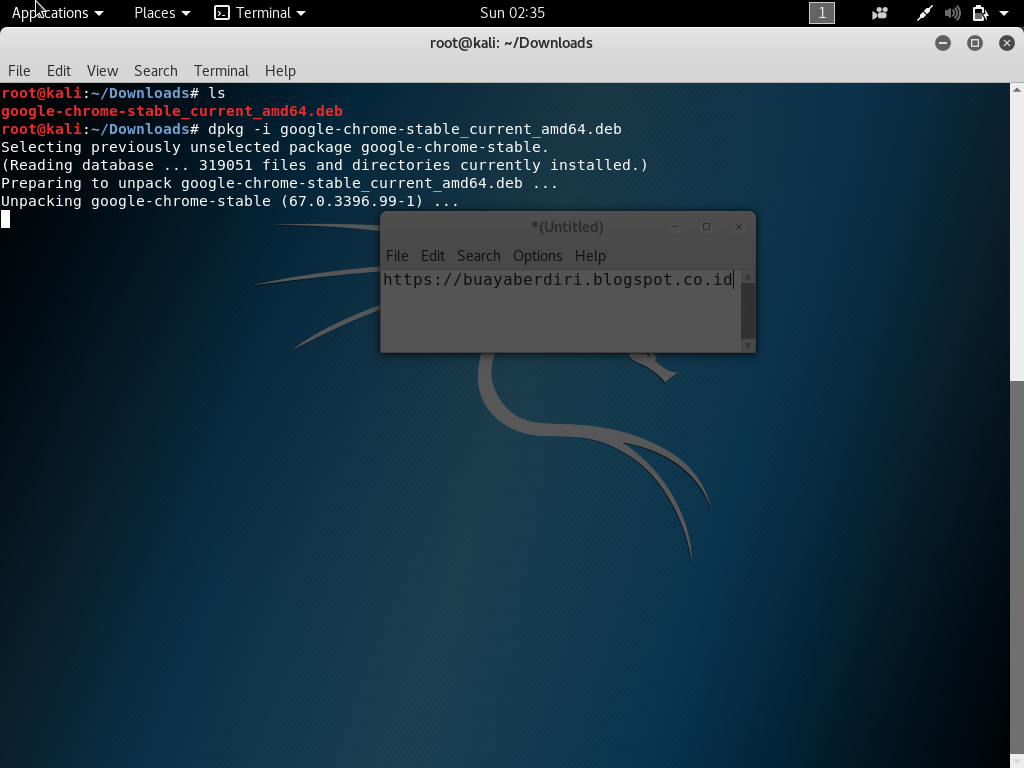Open the Search menu in the terminal window
The image size is (1024, 768).
click(x=156, y=71)
